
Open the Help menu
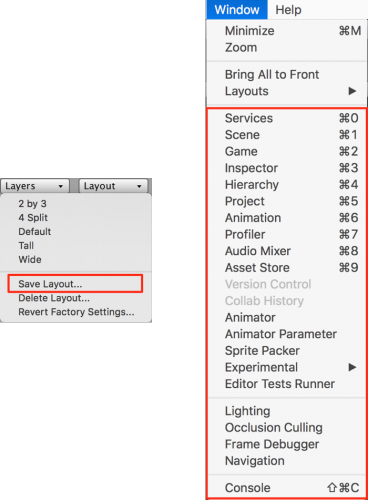click(288, 10)
